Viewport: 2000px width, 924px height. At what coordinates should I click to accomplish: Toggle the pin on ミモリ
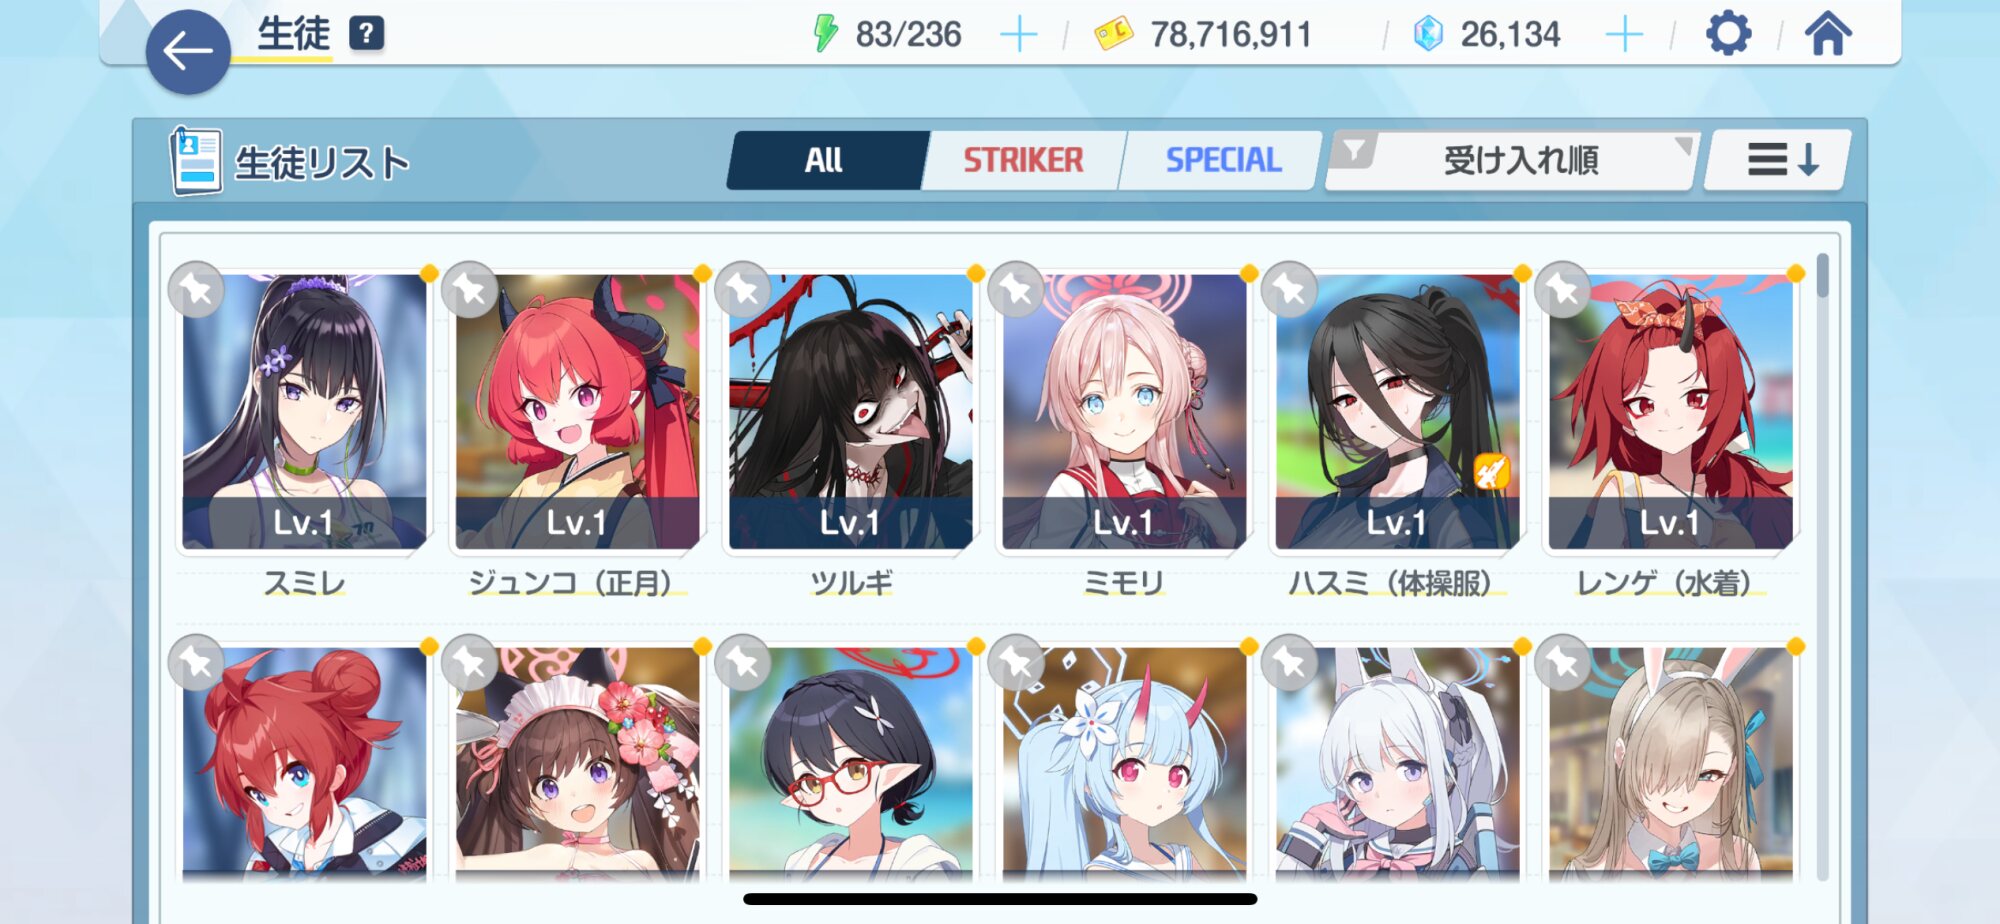(x=1016, y=290)
